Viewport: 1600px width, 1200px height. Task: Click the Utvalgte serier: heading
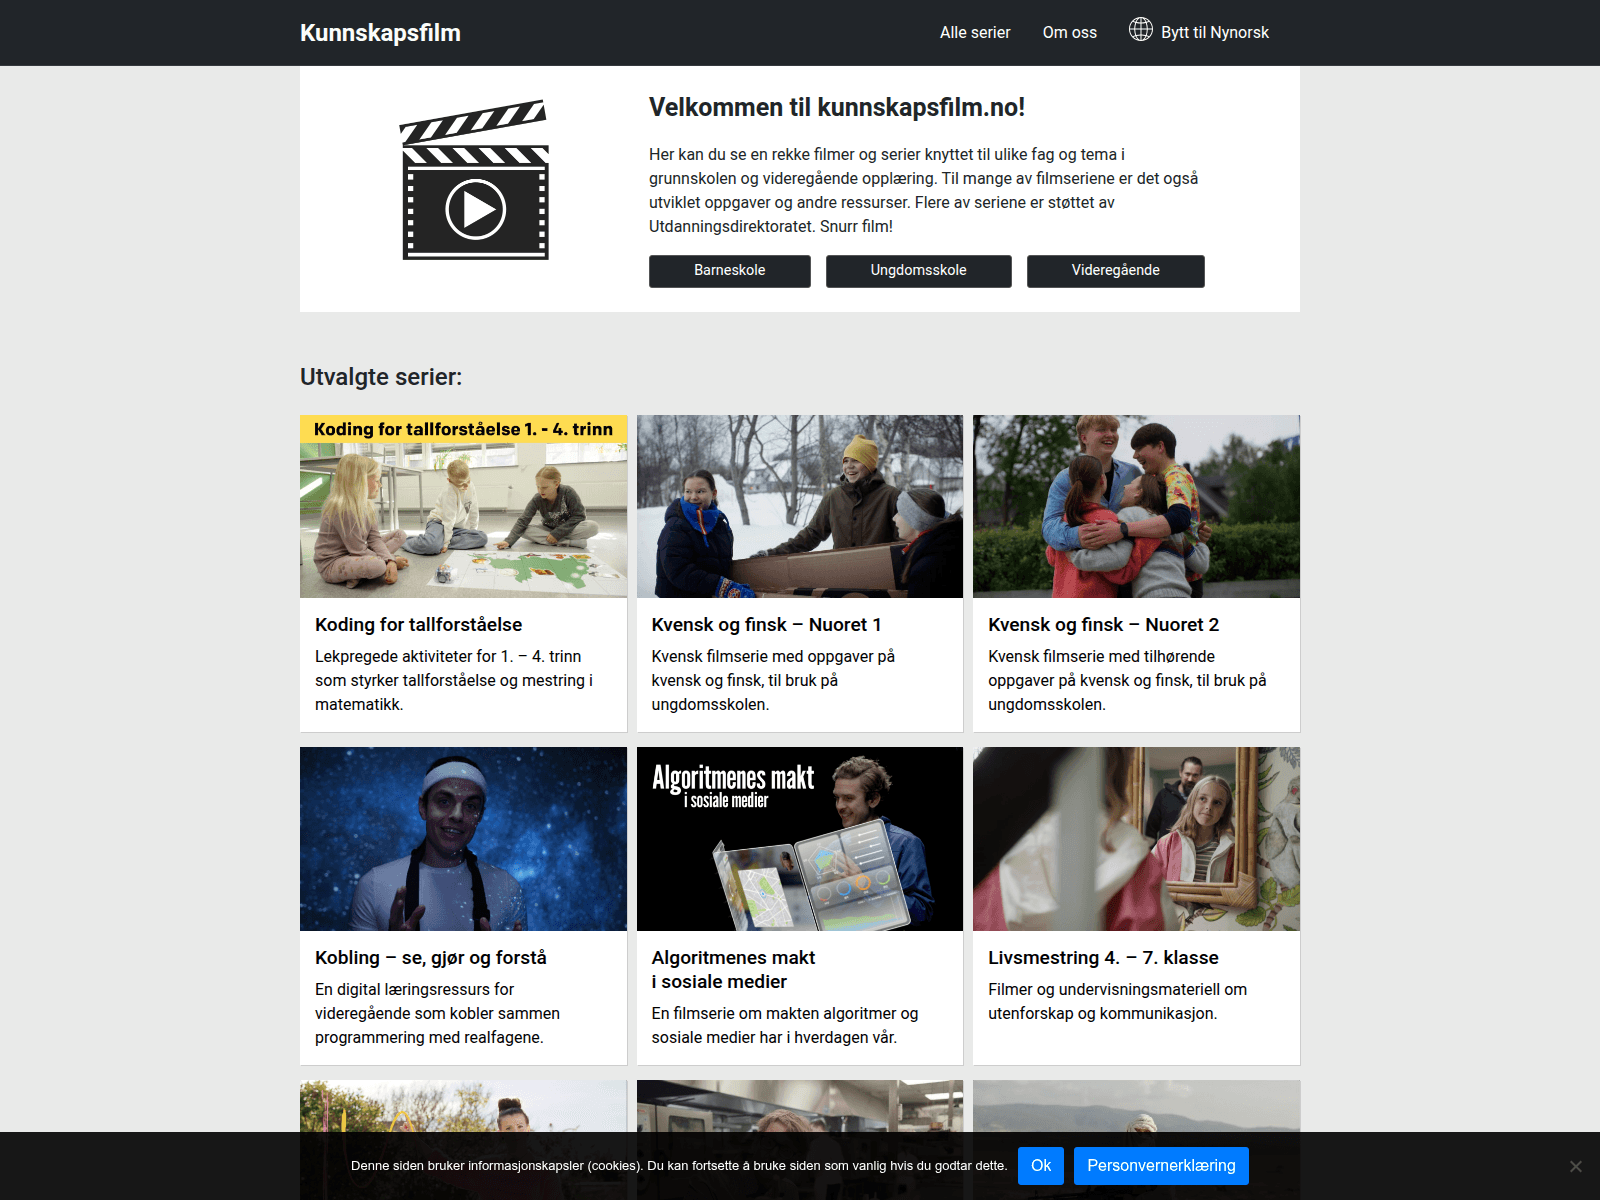click(x=381, y=377)
